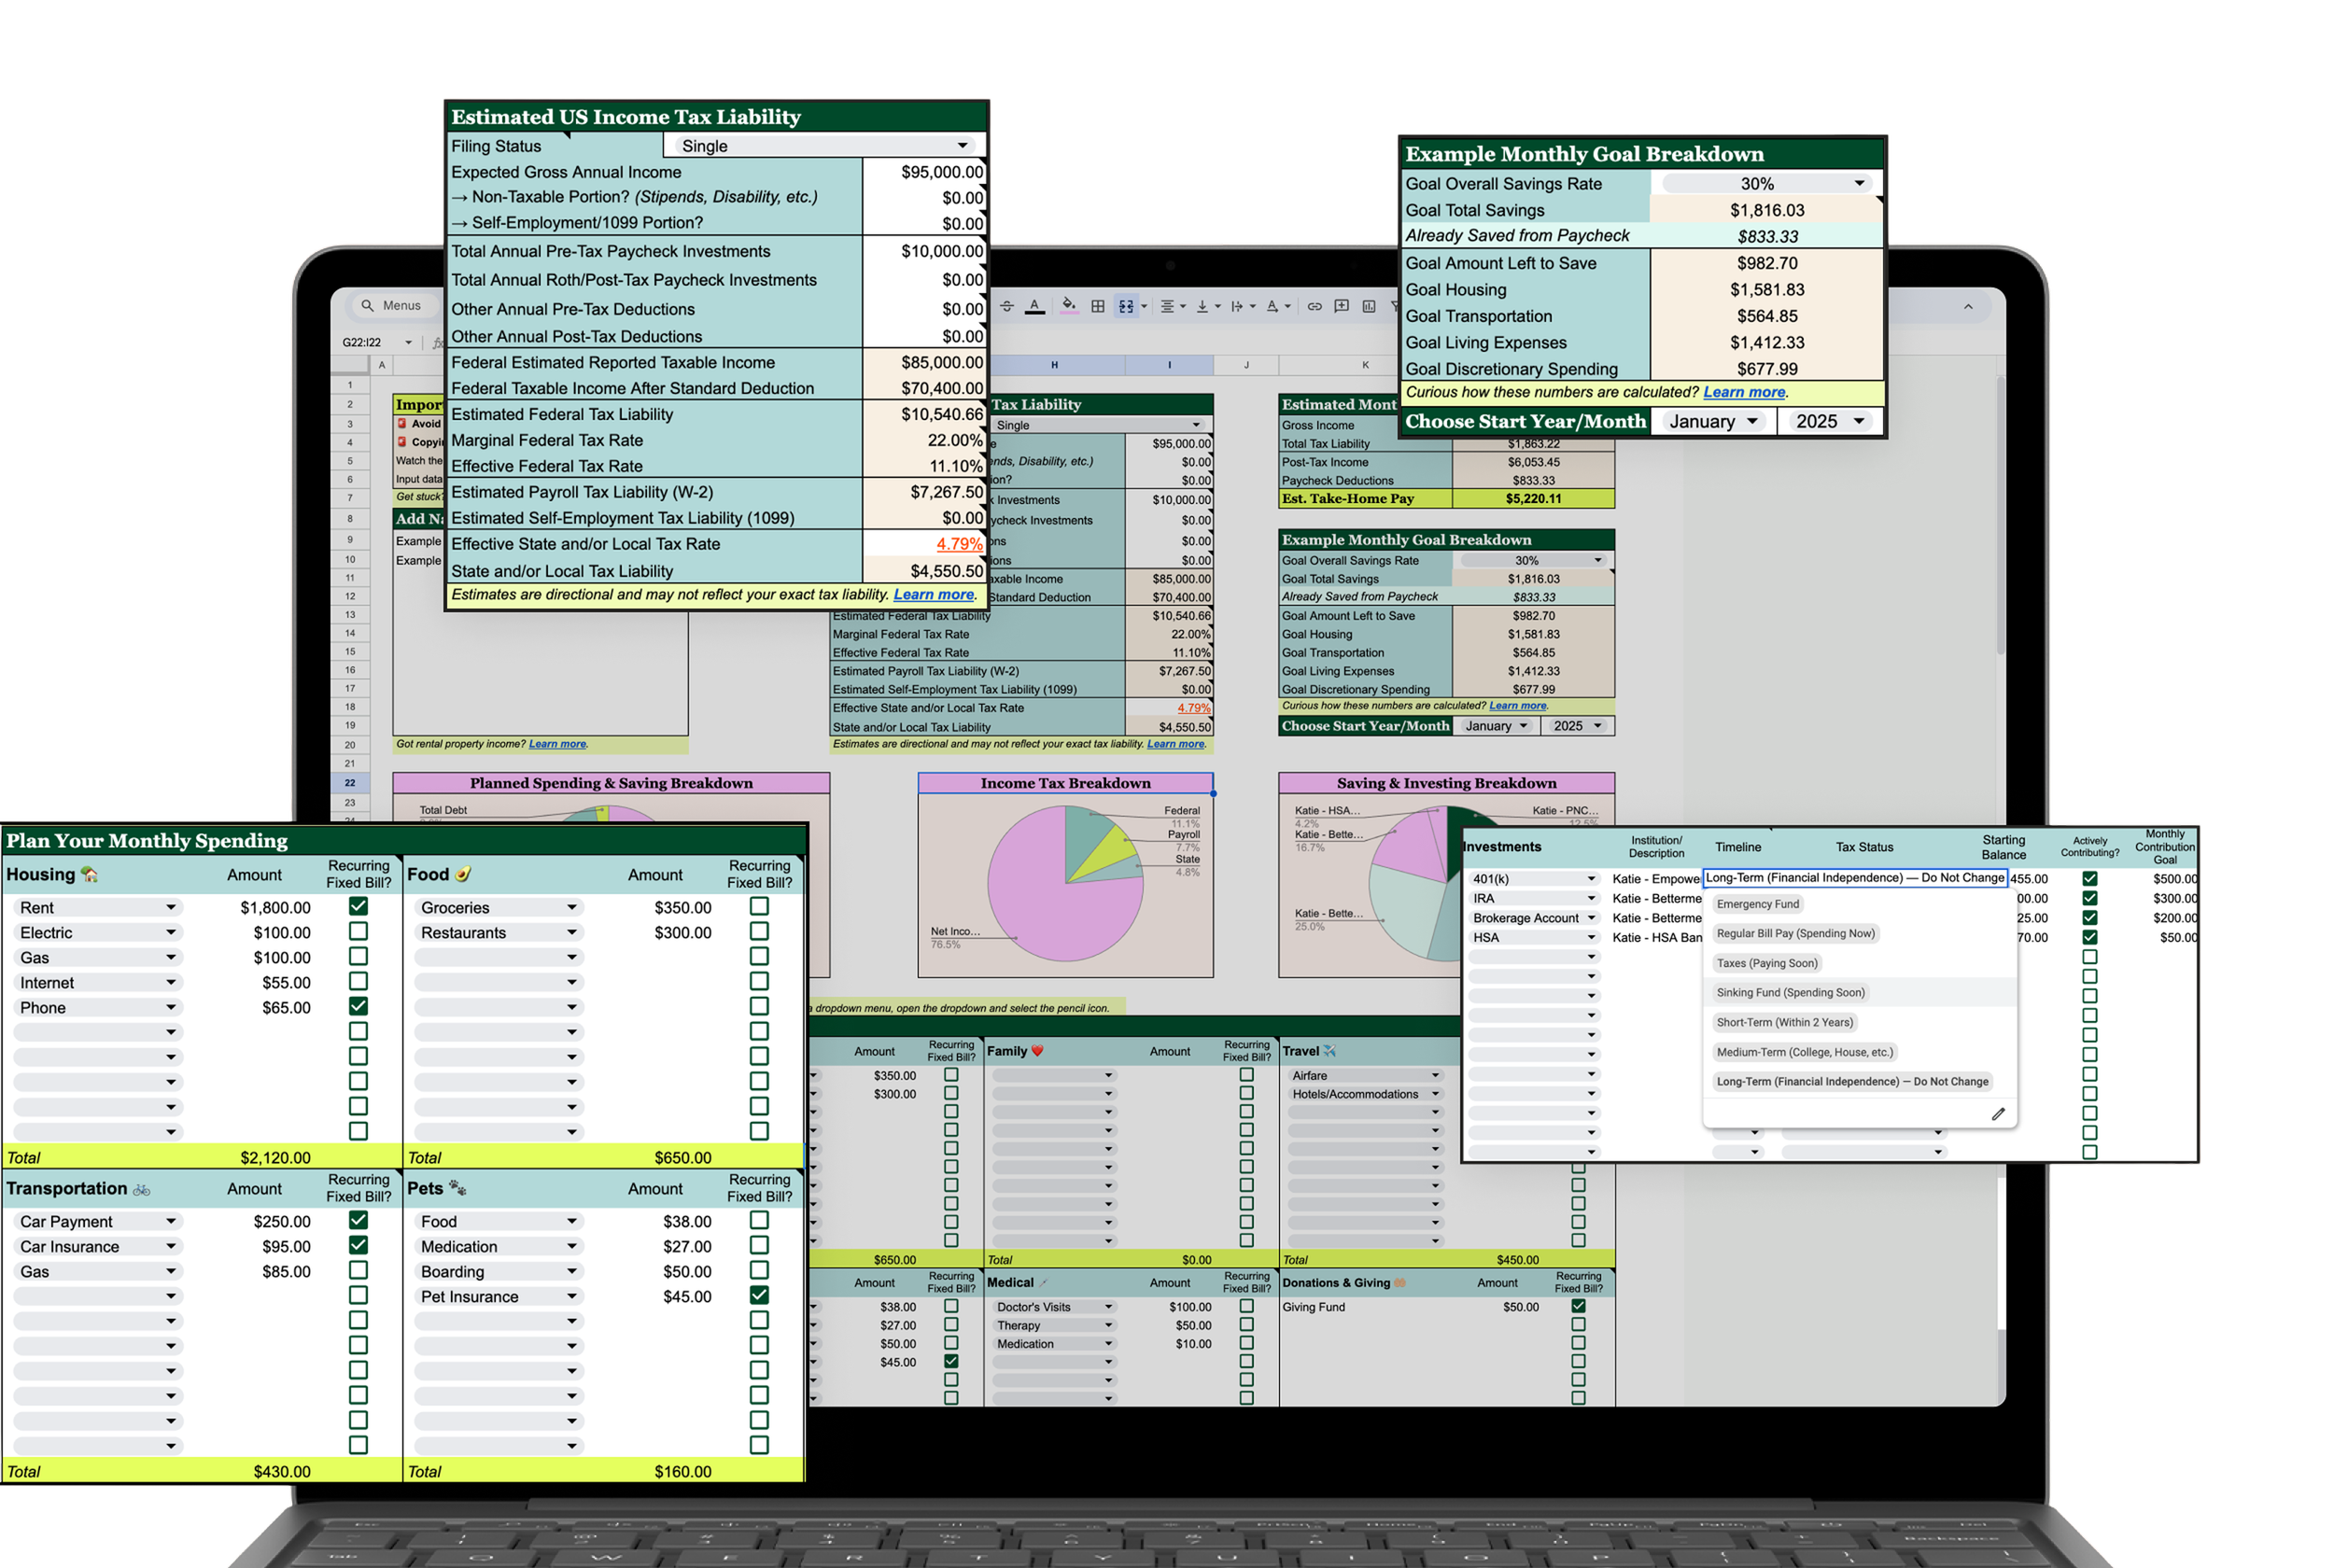Click the insert chart icon
Image resolution: width=2334 pixels, height=1568 pixels.
coord(1368,306)
